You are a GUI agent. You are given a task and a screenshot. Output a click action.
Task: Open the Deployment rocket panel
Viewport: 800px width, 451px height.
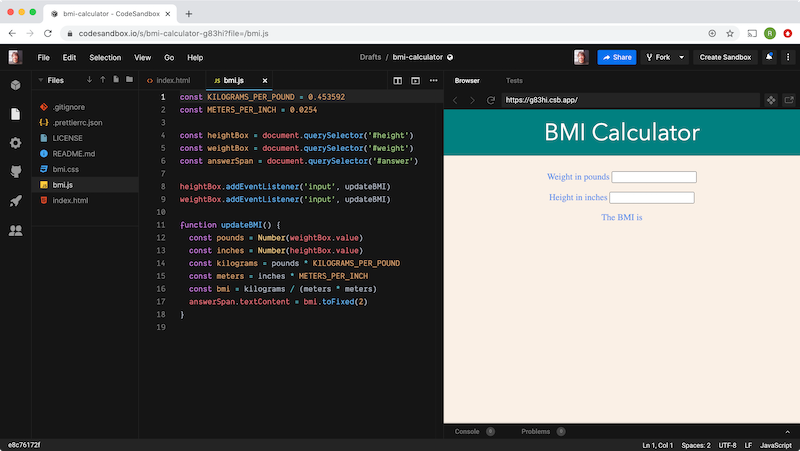pyautogui.click(x=16, y=201)
